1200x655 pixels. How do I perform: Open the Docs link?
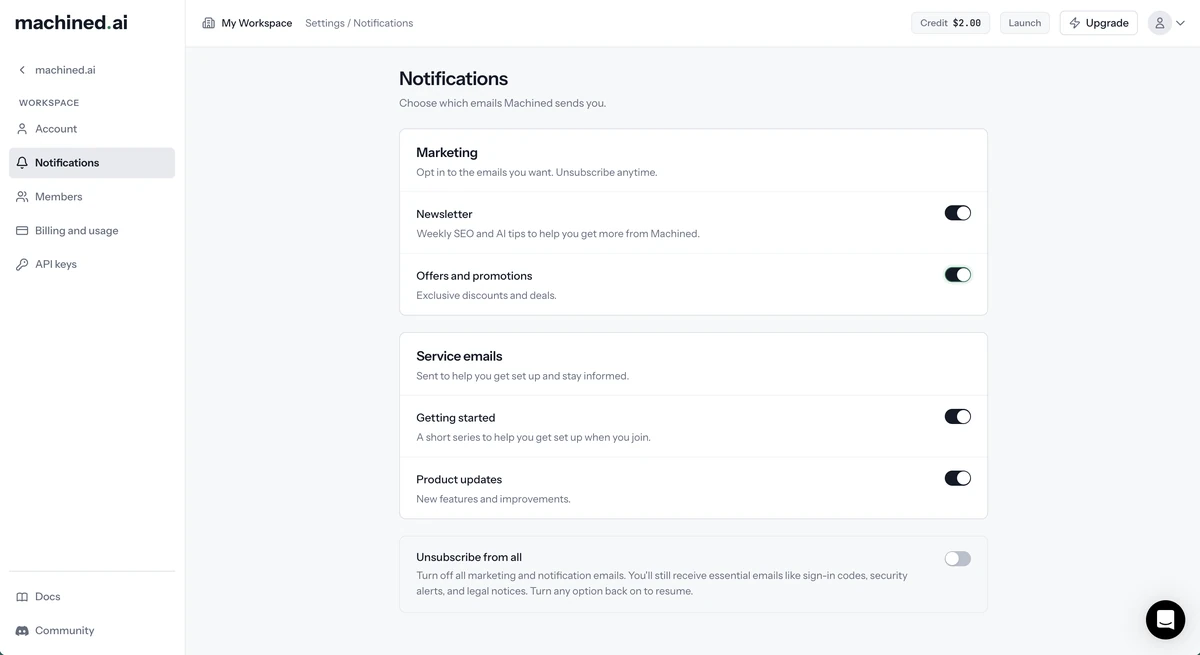coord(92,597)
